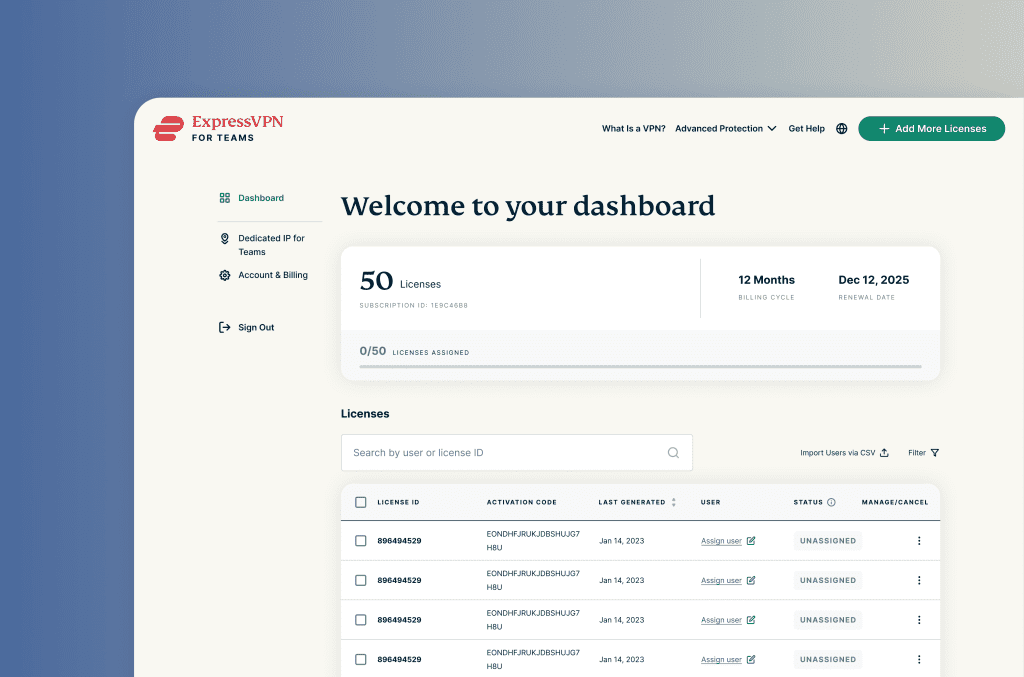Click the licenses assigned progress bar
Viewport: 1024px width, 677px height.
(640, 366)
